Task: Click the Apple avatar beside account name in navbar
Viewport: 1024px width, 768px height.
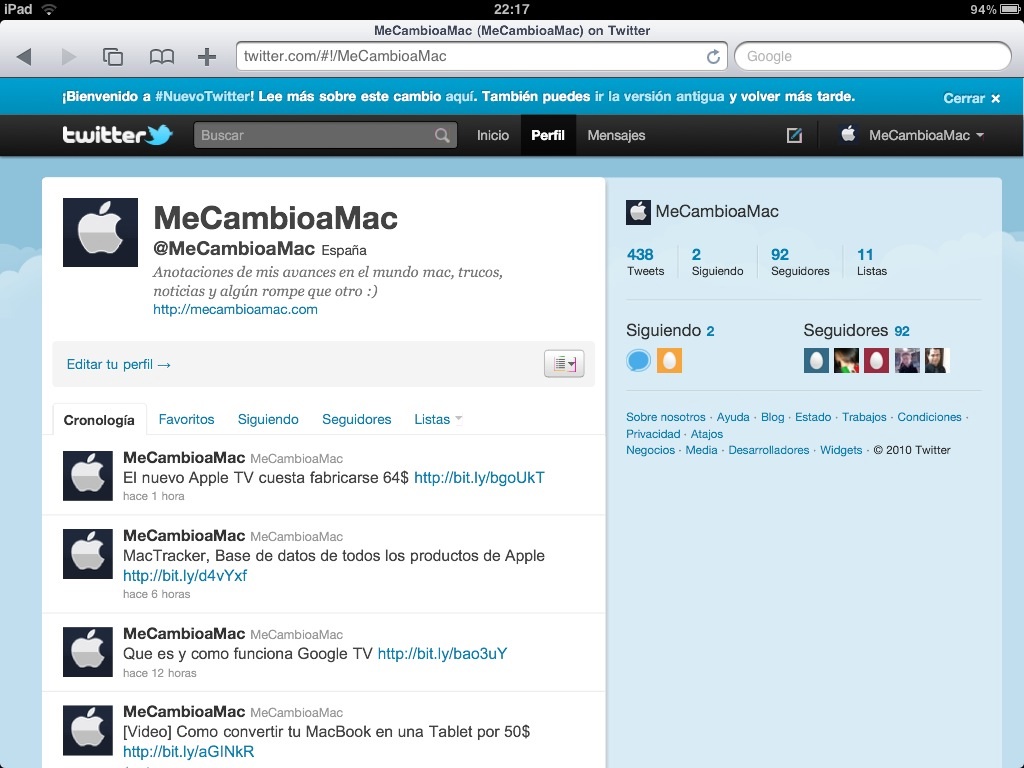Action: coord(848,135)
